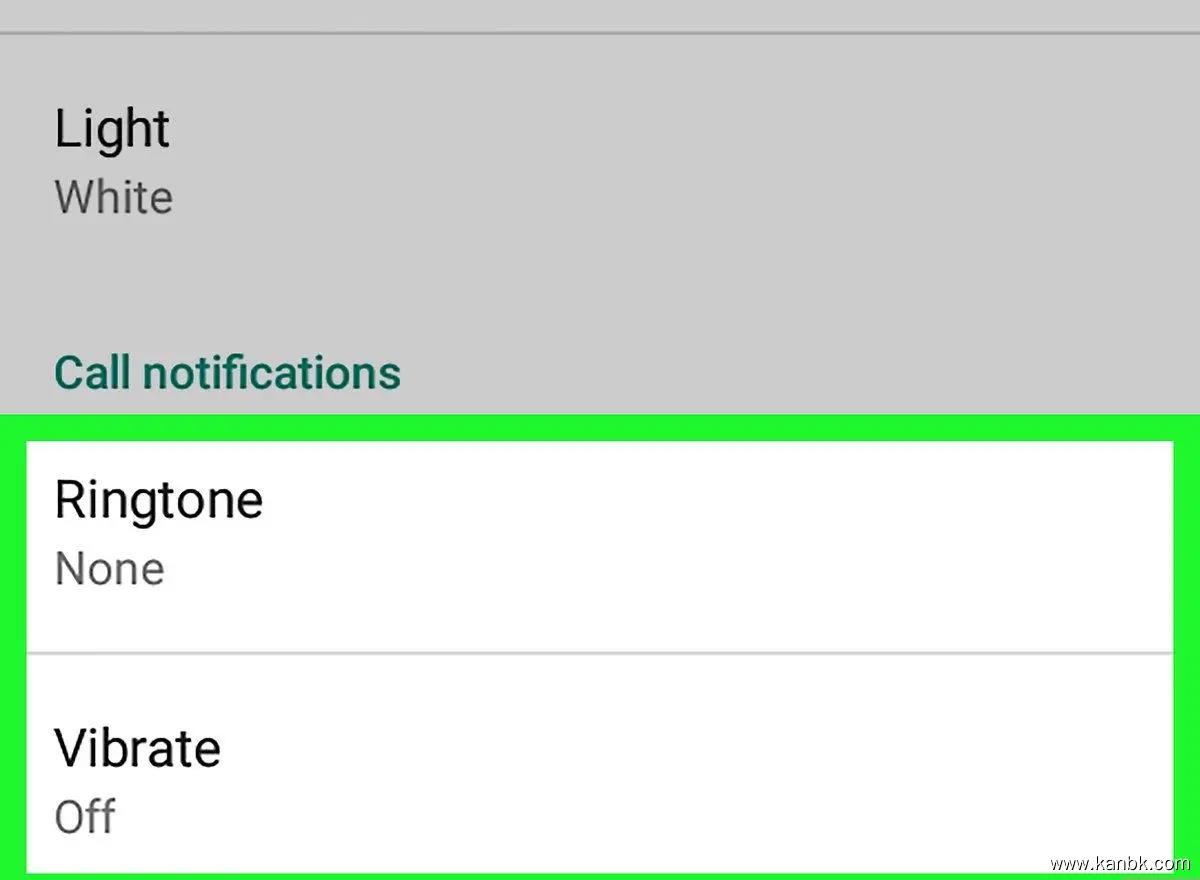The image size is (1200, 880).
Task: Click the Ringtone label text
Action: click(x=158, y=500)
